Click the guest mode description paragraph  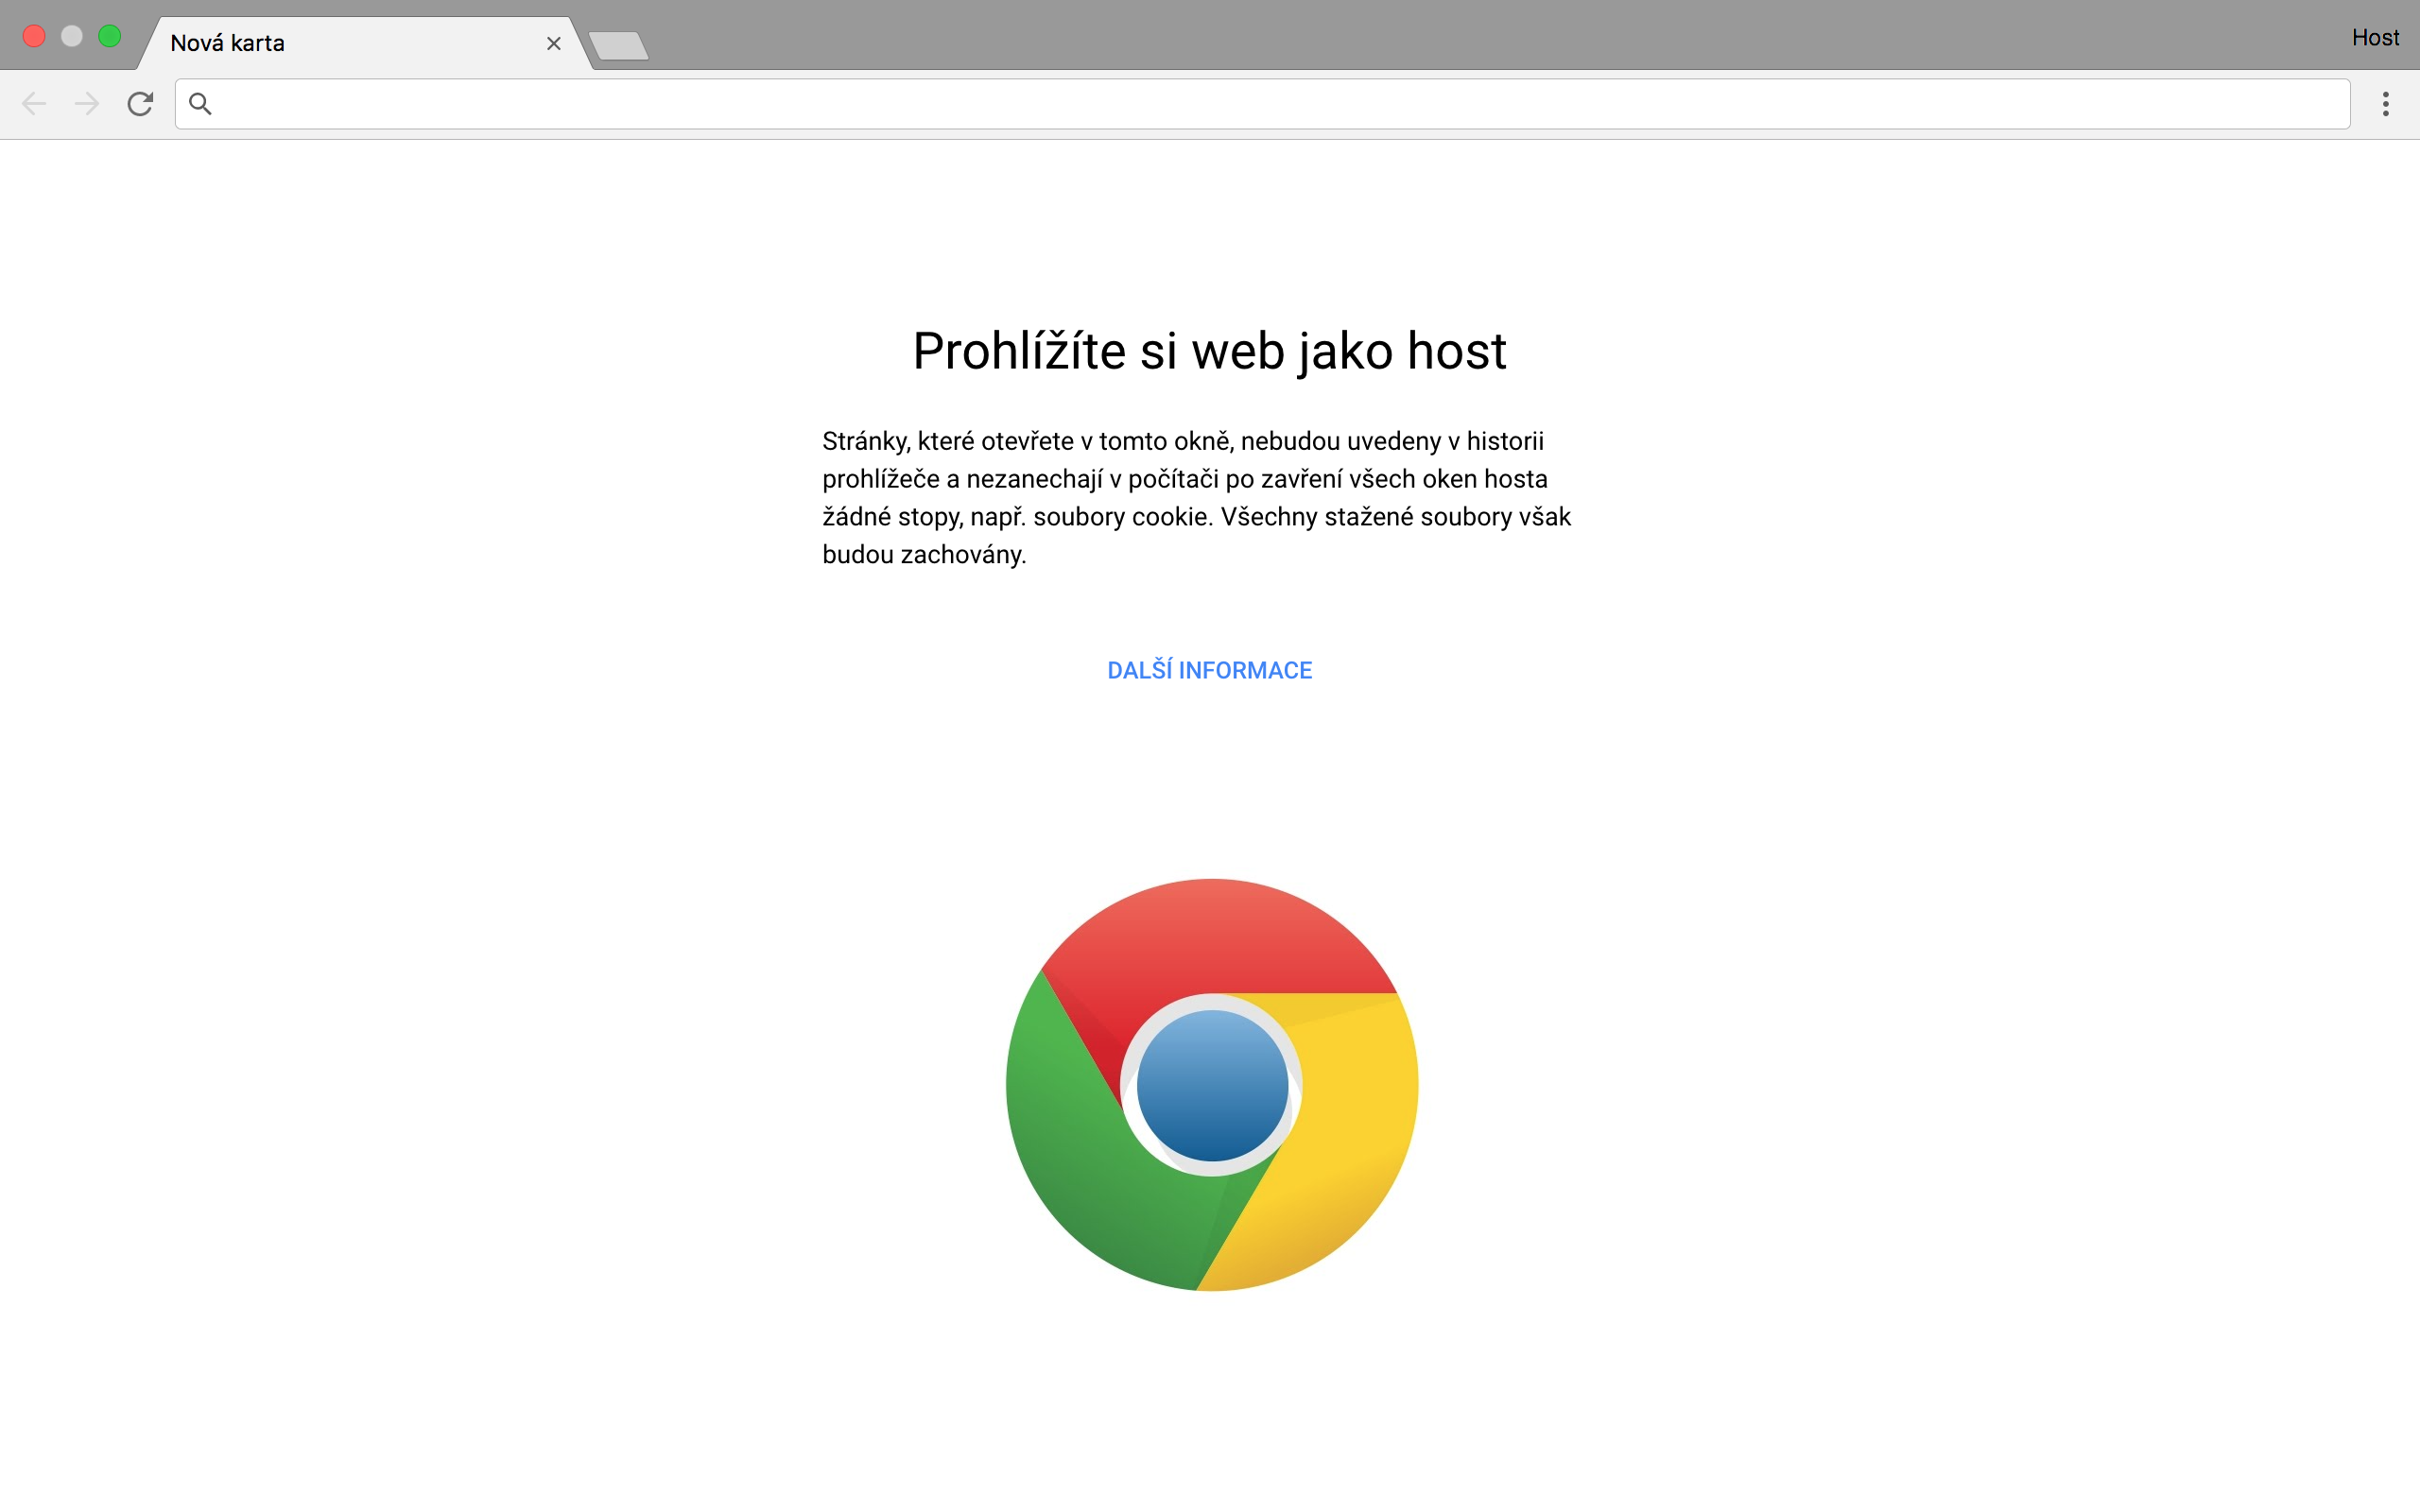click(x=1196, y=498)
